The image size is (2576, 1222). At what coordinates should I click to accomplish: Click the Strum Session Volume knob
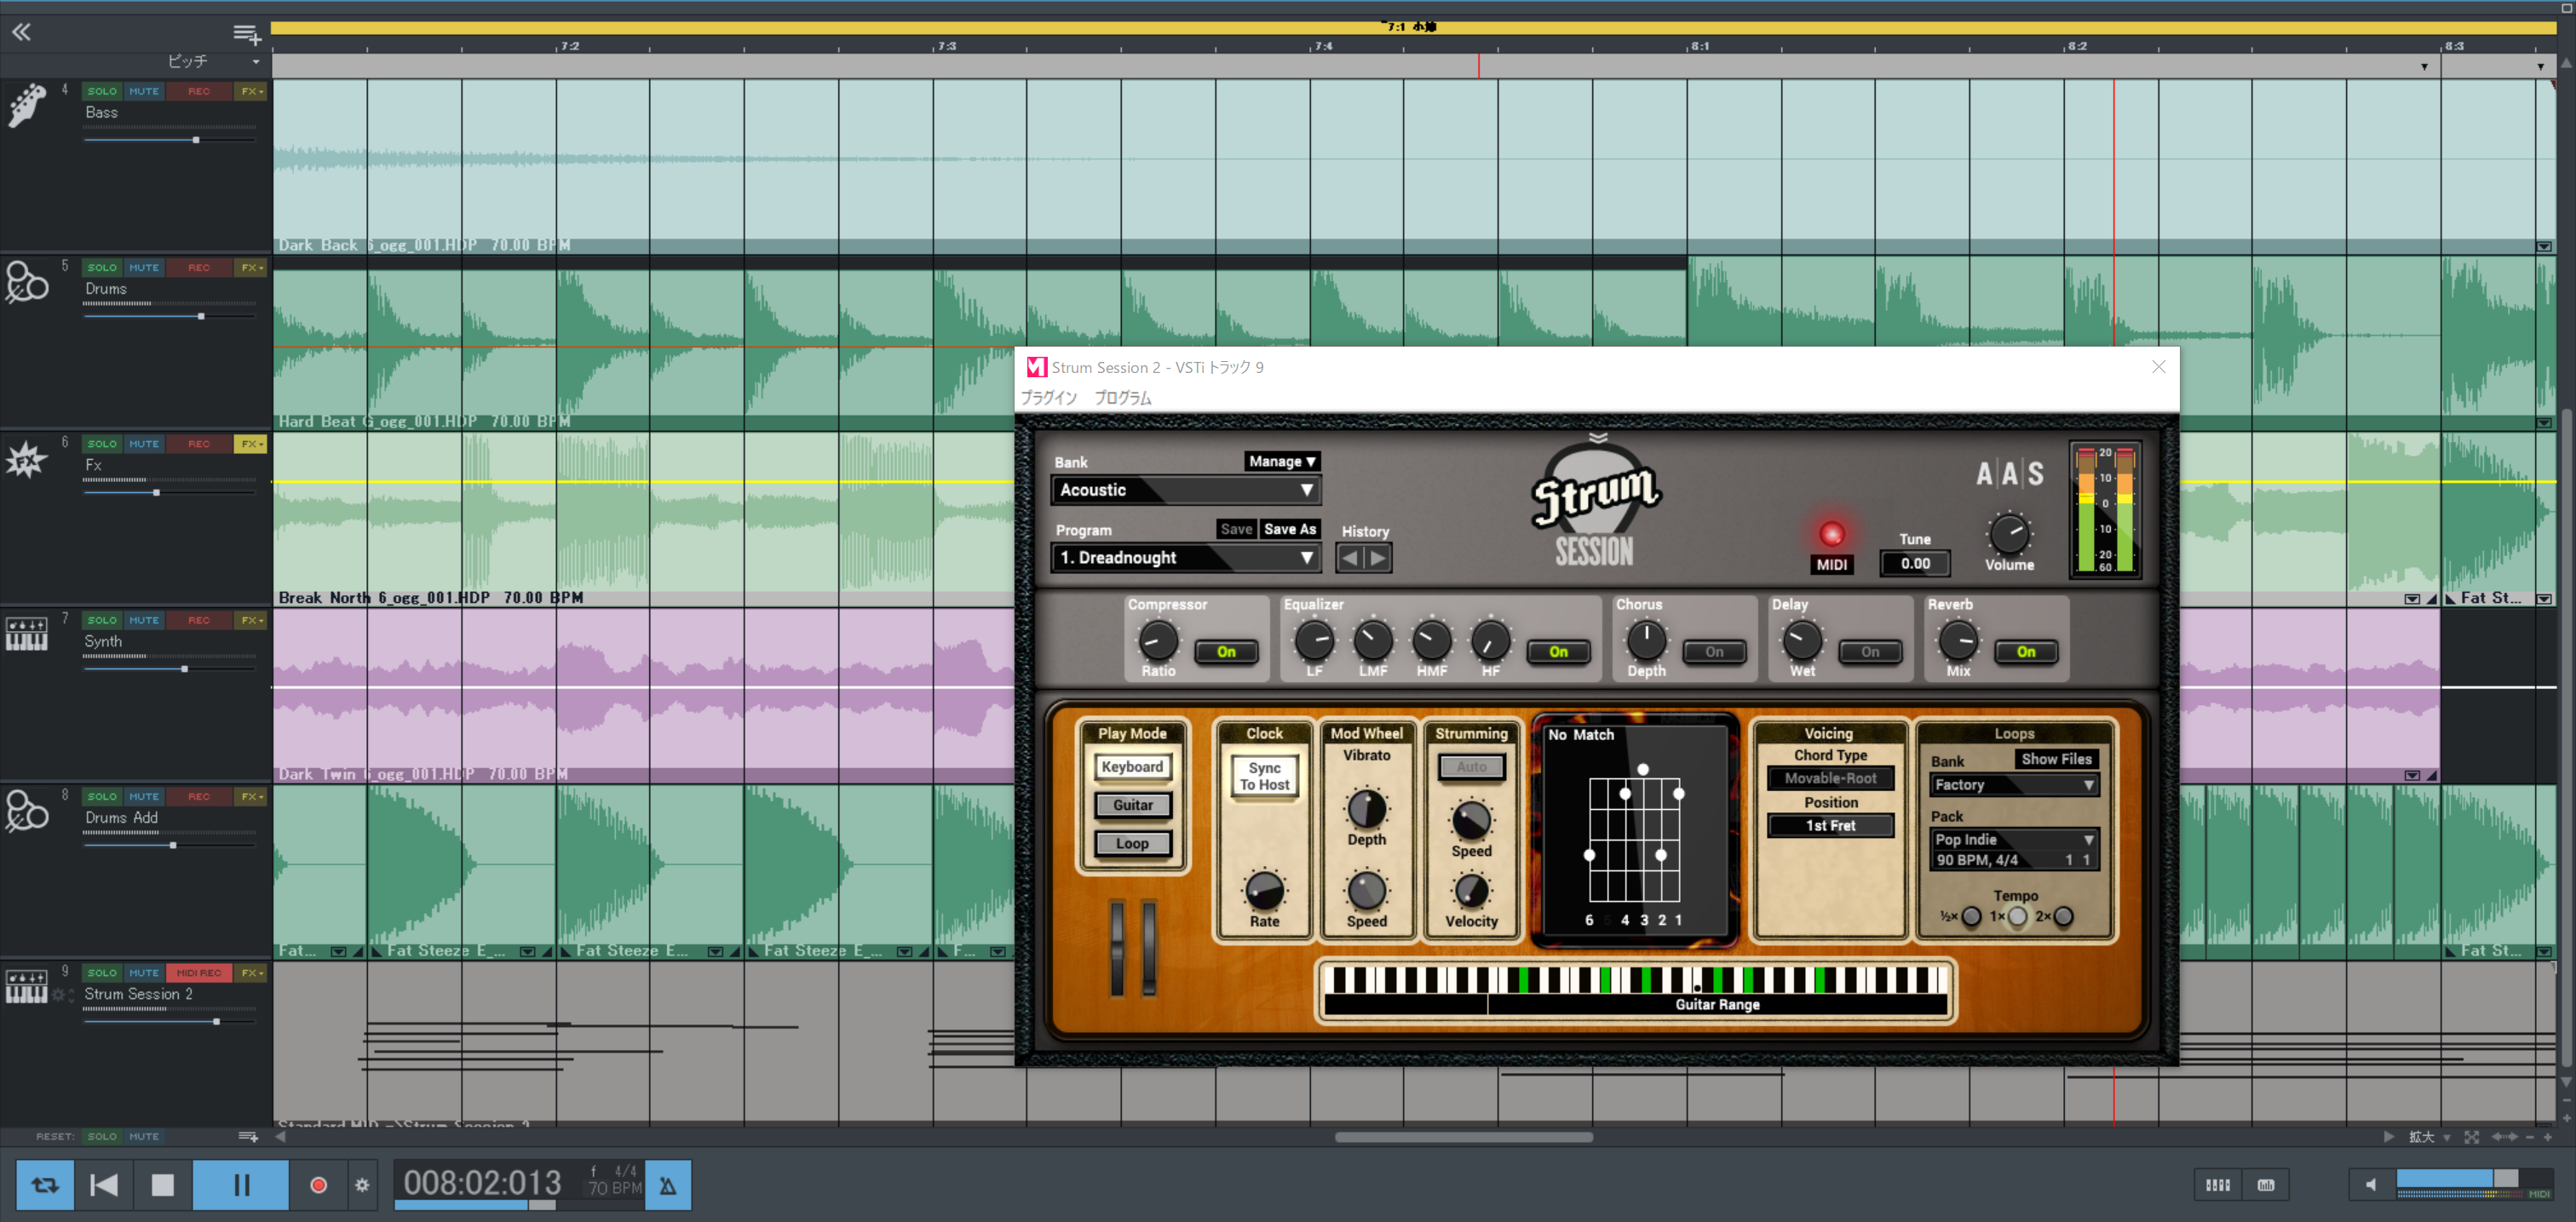click(x=2009, y=534)
